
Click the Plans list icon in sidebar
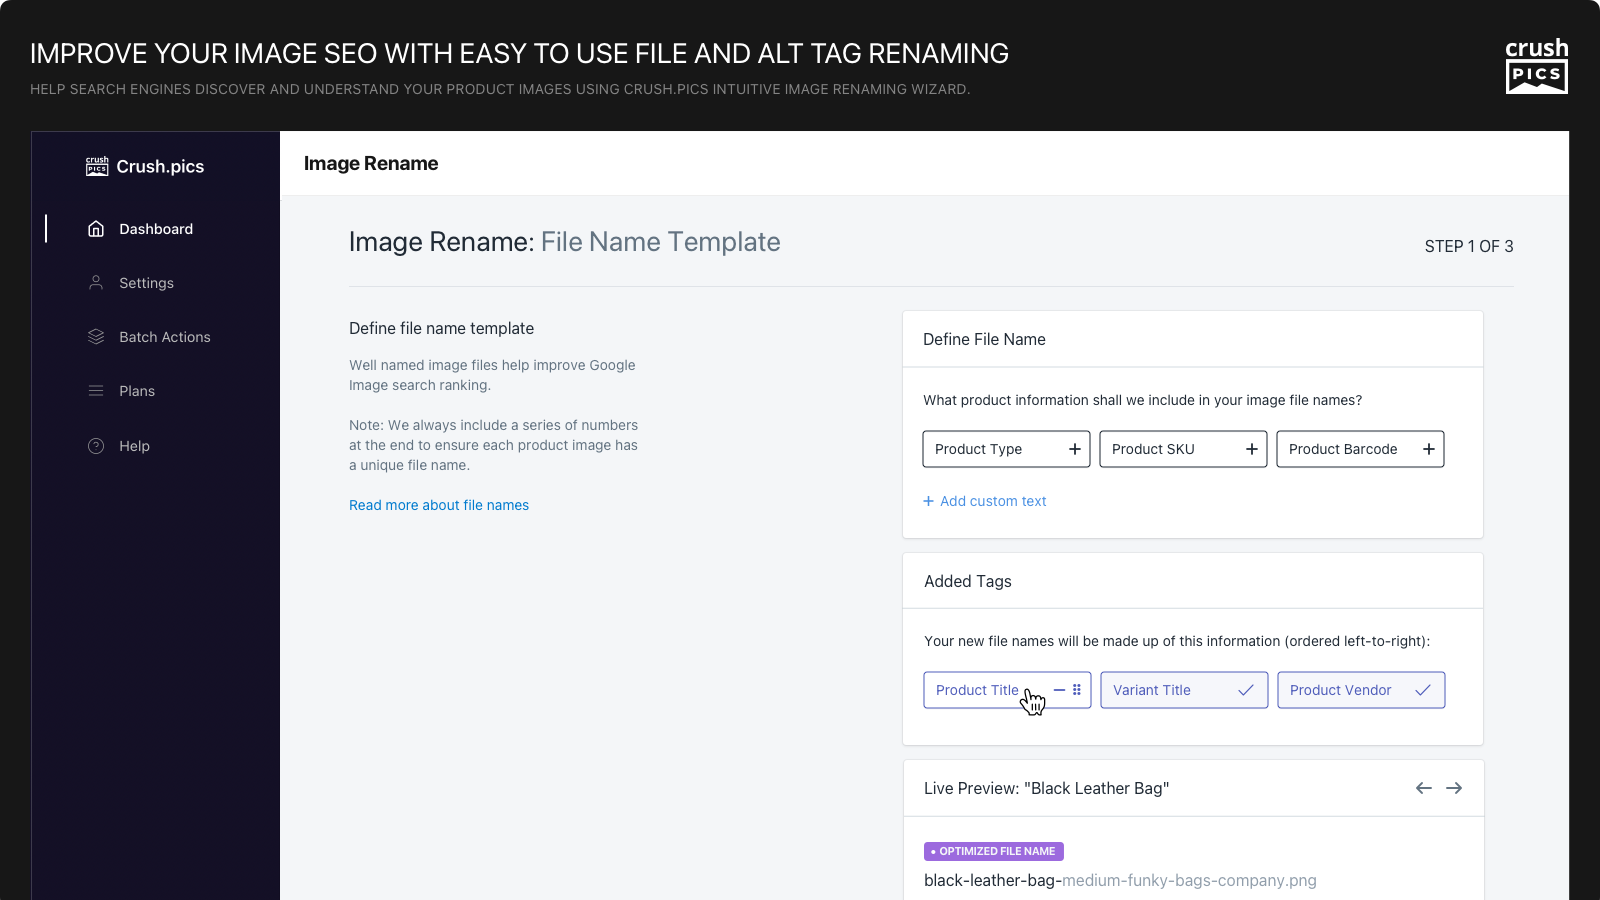[96, 391]
